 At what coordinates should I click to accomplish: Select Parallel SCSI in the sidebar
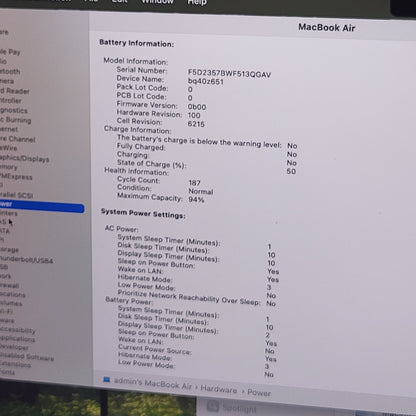click(16, 195)
